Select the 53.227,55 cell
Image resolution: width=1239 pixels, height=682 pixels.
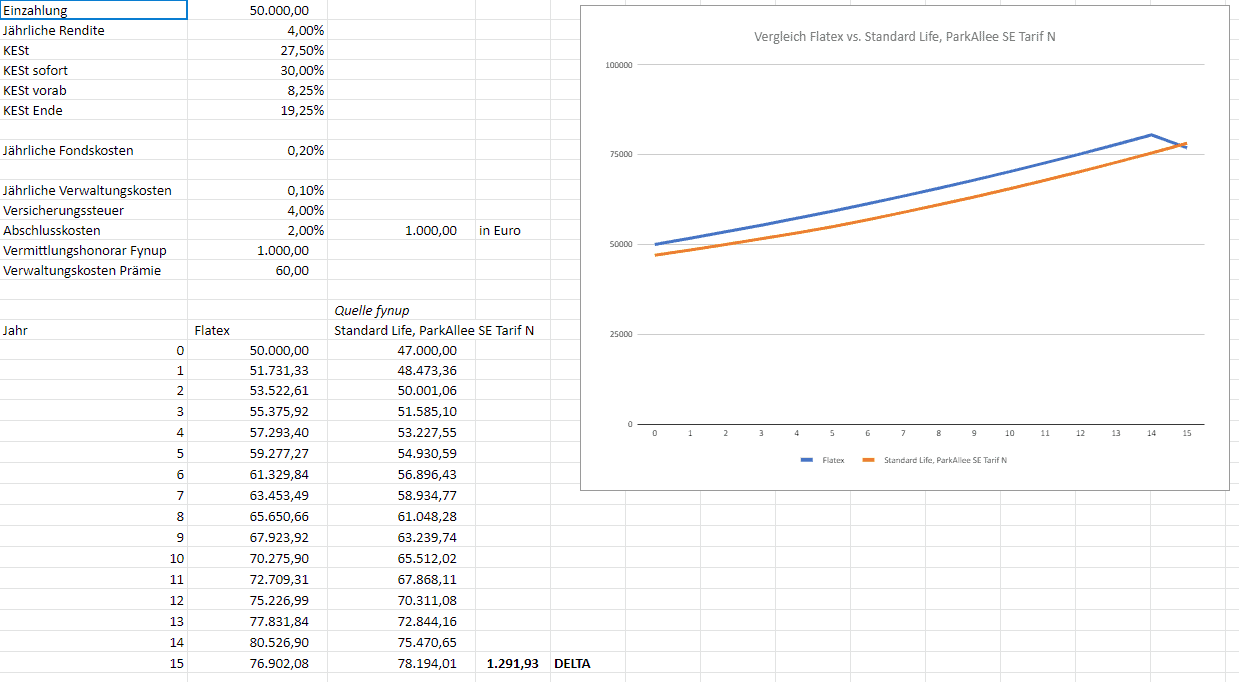(401, 432)
